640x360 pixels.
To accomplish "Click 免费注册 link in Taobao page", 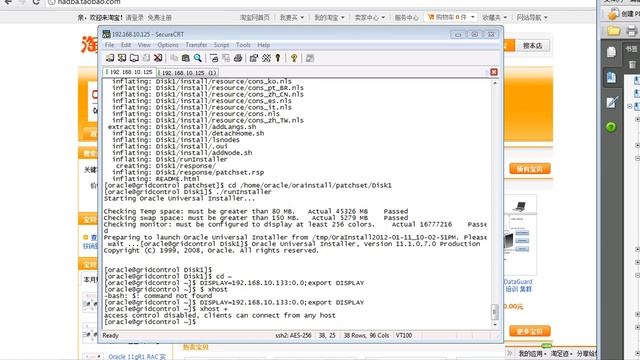I will pos(159,18).
